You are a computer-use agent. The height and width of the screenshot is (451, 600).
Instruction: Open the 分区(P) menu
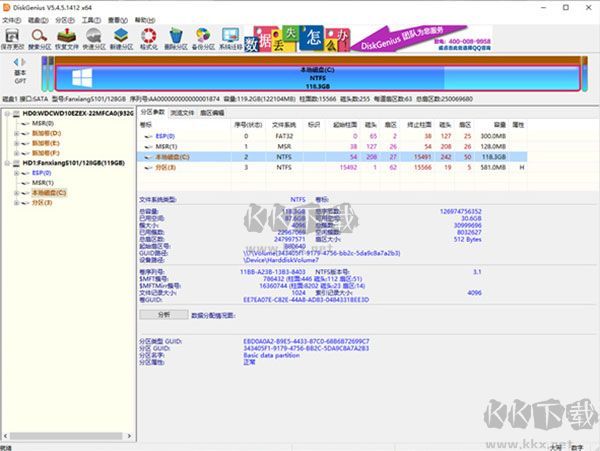point(65,20)
